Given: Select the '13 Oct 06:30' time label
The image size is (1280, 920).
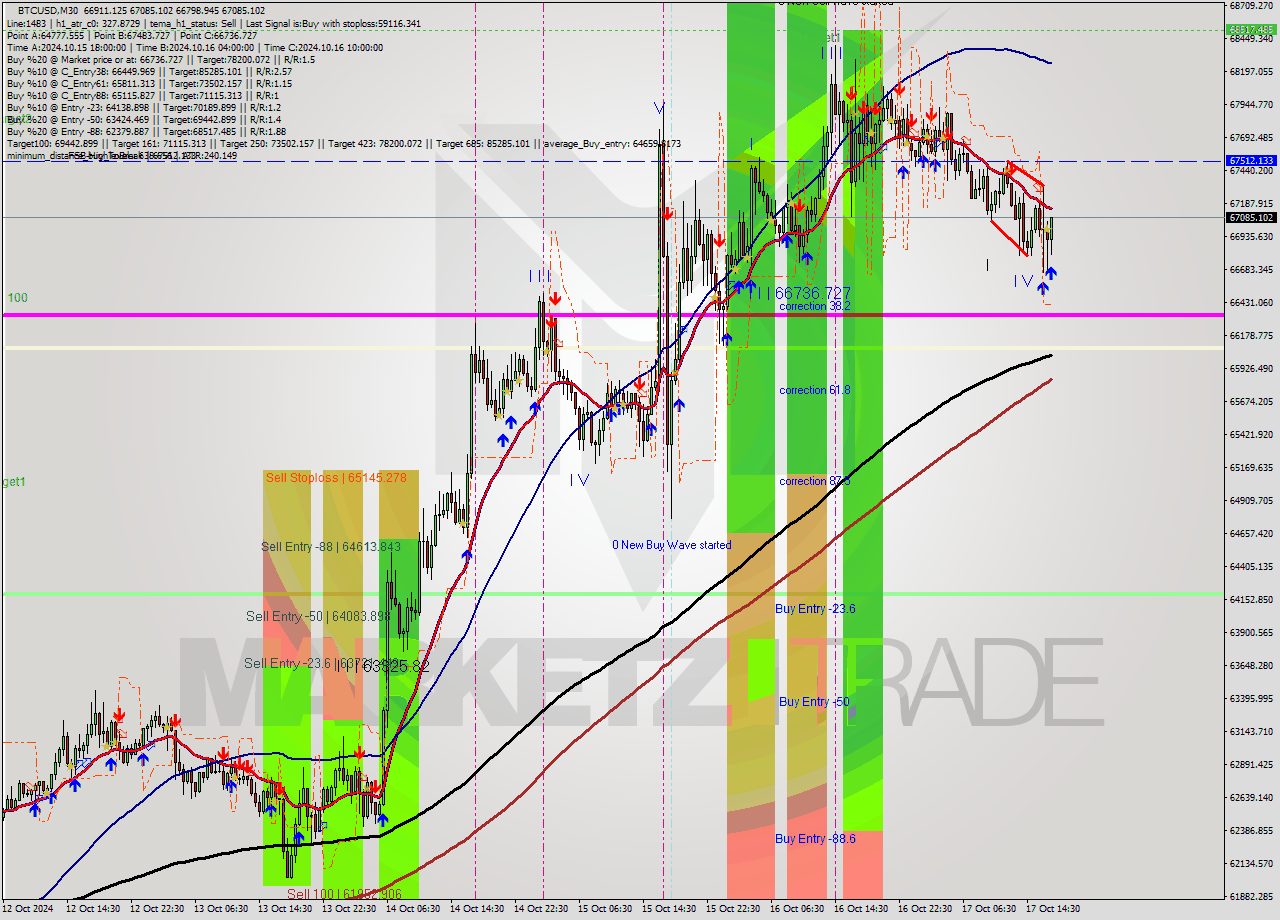Looking at the screenshot, I should pyautogui.click(x=220, y=909).
